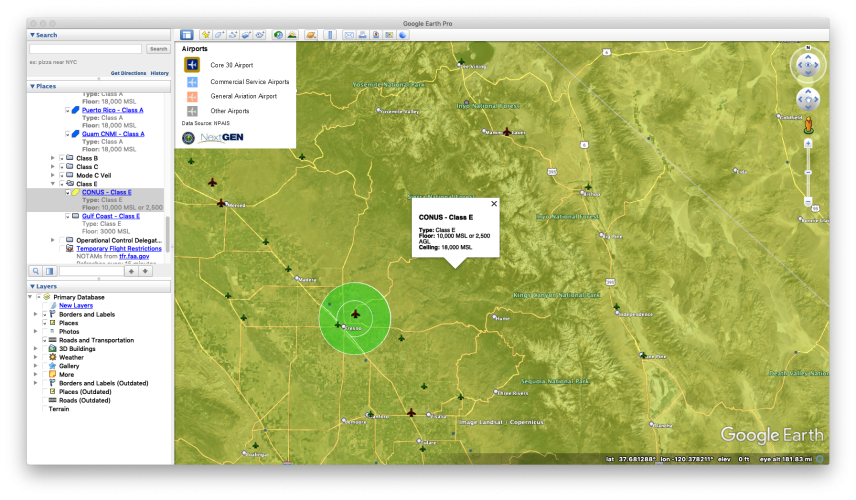Move selected place down with arrow button
856x500 pixels.
point(145,271)
